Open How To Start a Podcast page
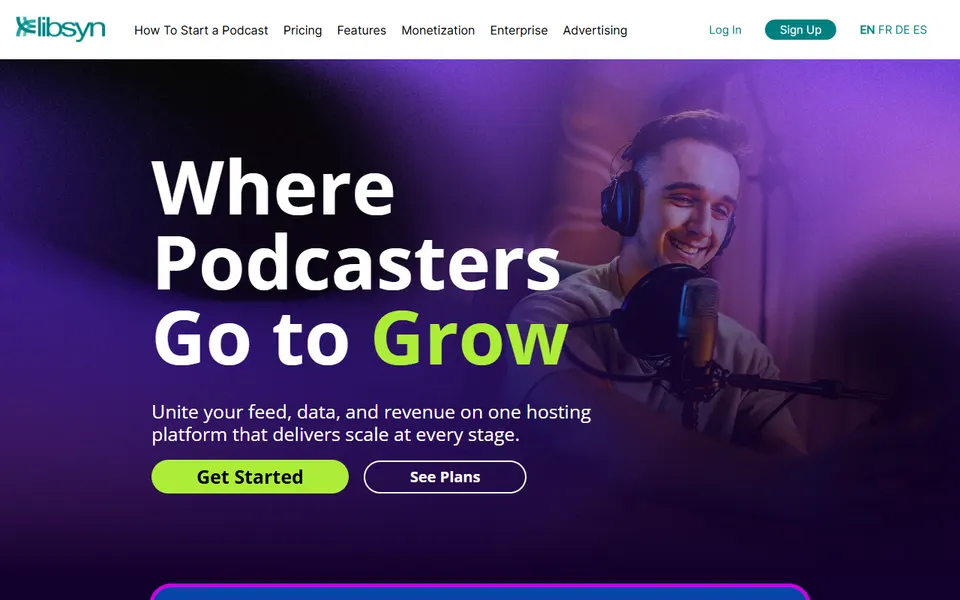The height and width of the screenshot is (600, 960). [x=201, y=30]
